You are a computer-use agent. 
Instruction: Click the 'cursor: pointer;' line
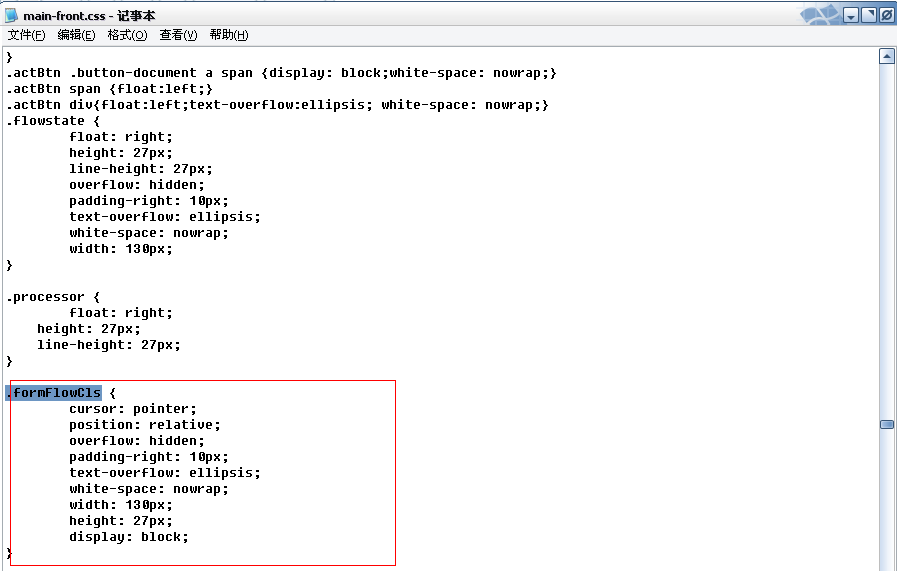133,409
